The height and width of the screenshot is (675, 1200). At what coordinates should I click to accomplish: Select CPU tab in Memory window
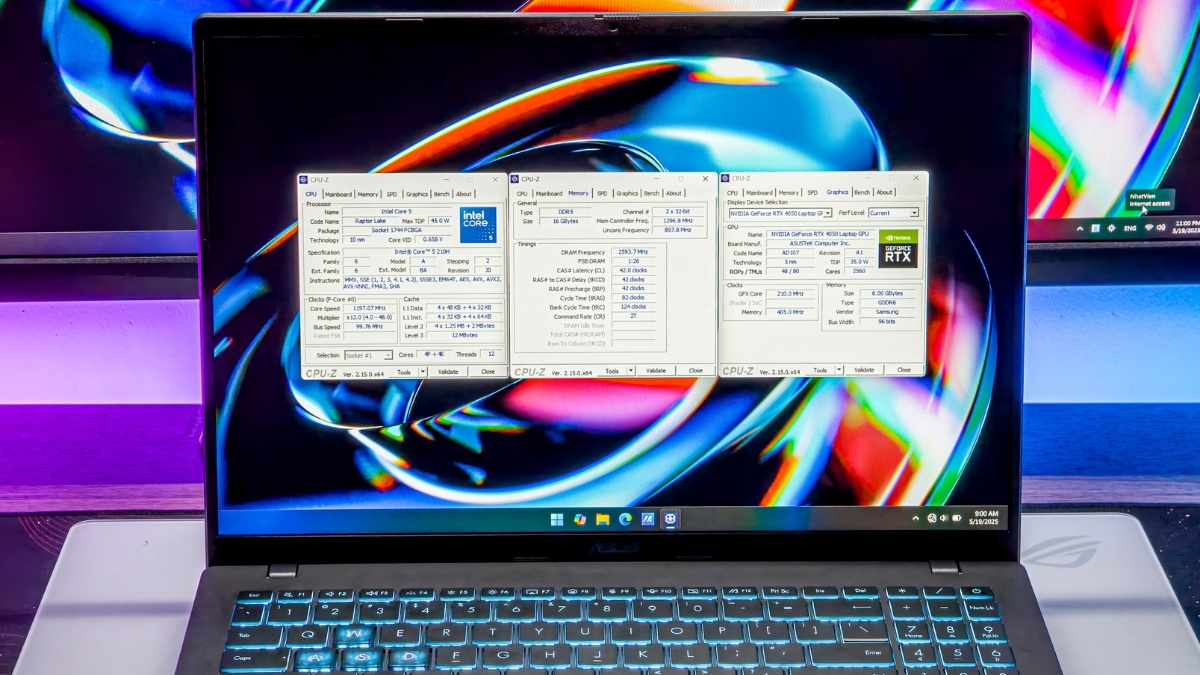[522, 193]
